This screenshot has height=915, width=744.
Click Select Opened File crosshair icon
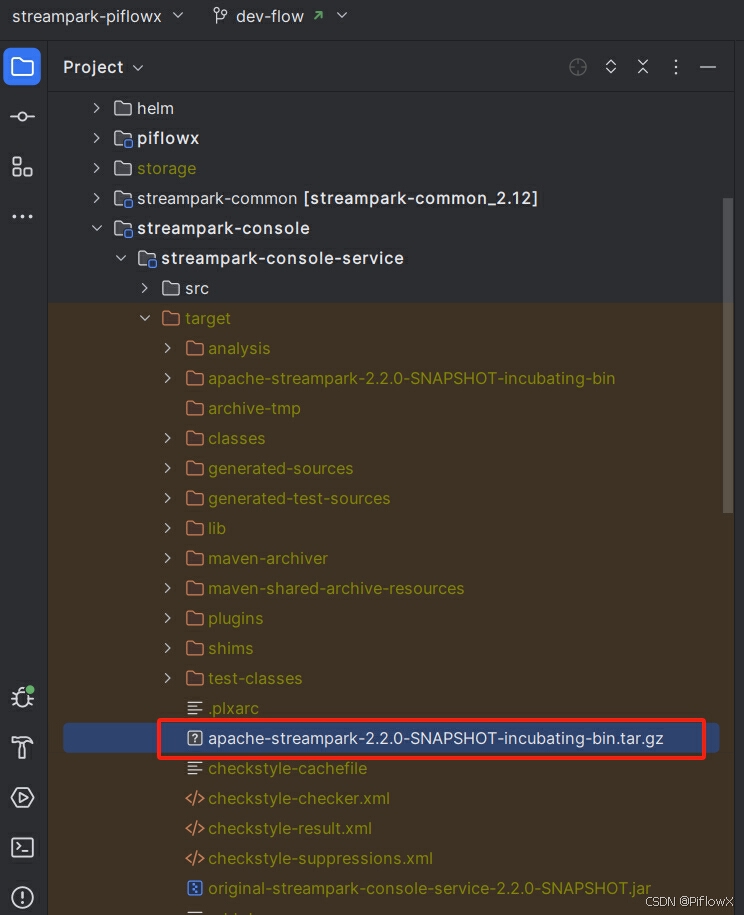pyautogui.click(x=578, y=67)
